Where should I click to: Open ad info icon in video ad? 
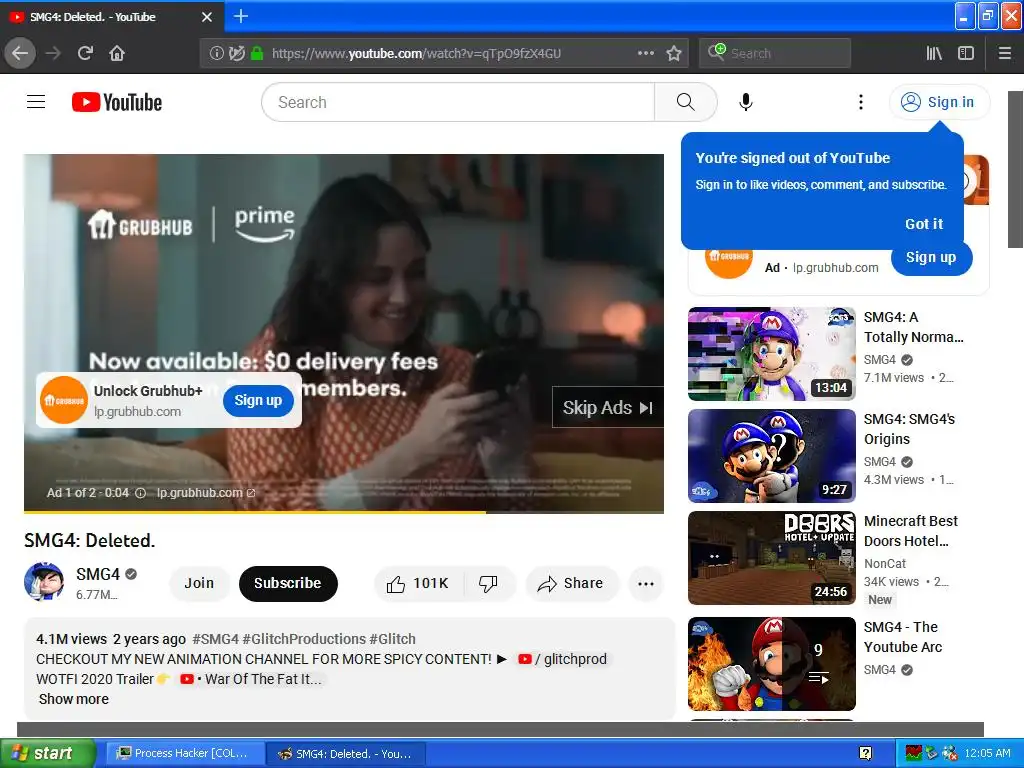coord(140,493)
